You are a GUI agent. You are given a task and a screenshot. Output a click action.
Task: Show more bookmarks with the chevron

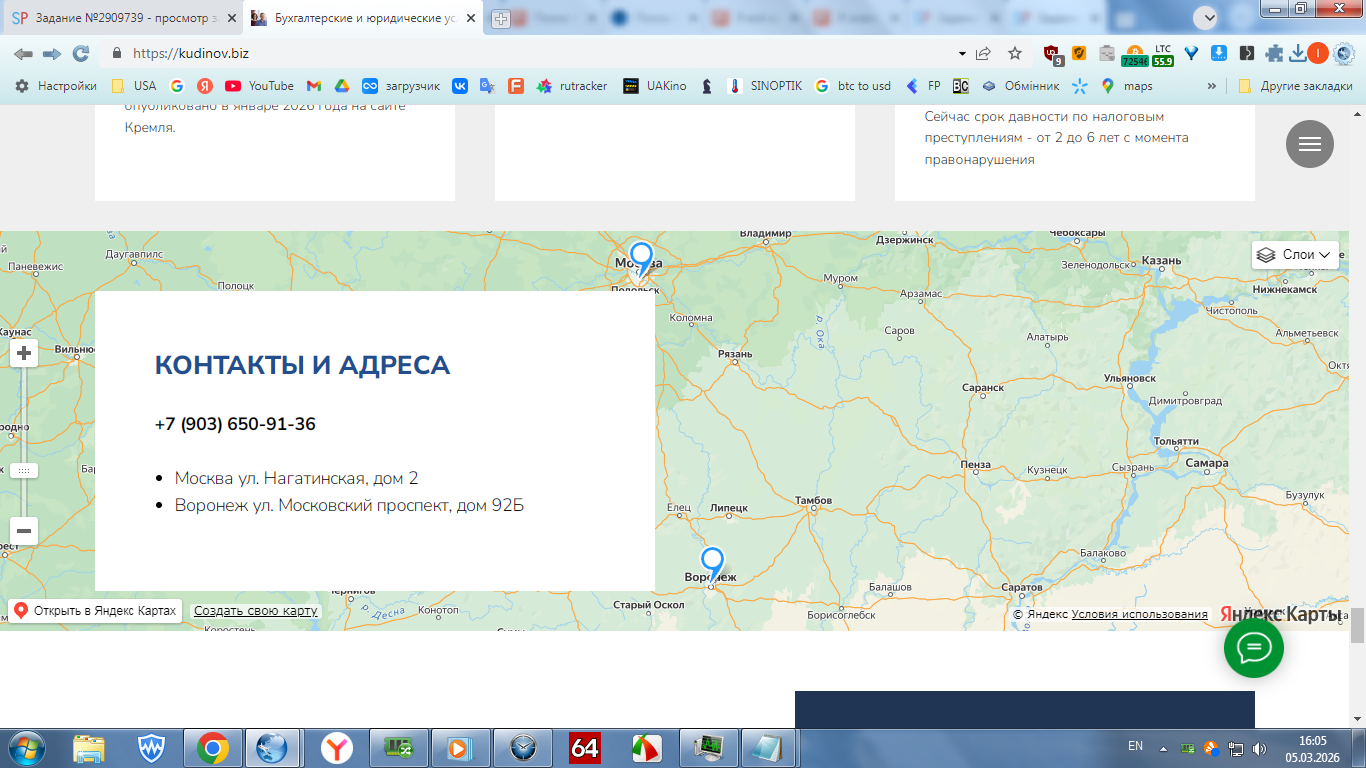(x=1213, y=86)
